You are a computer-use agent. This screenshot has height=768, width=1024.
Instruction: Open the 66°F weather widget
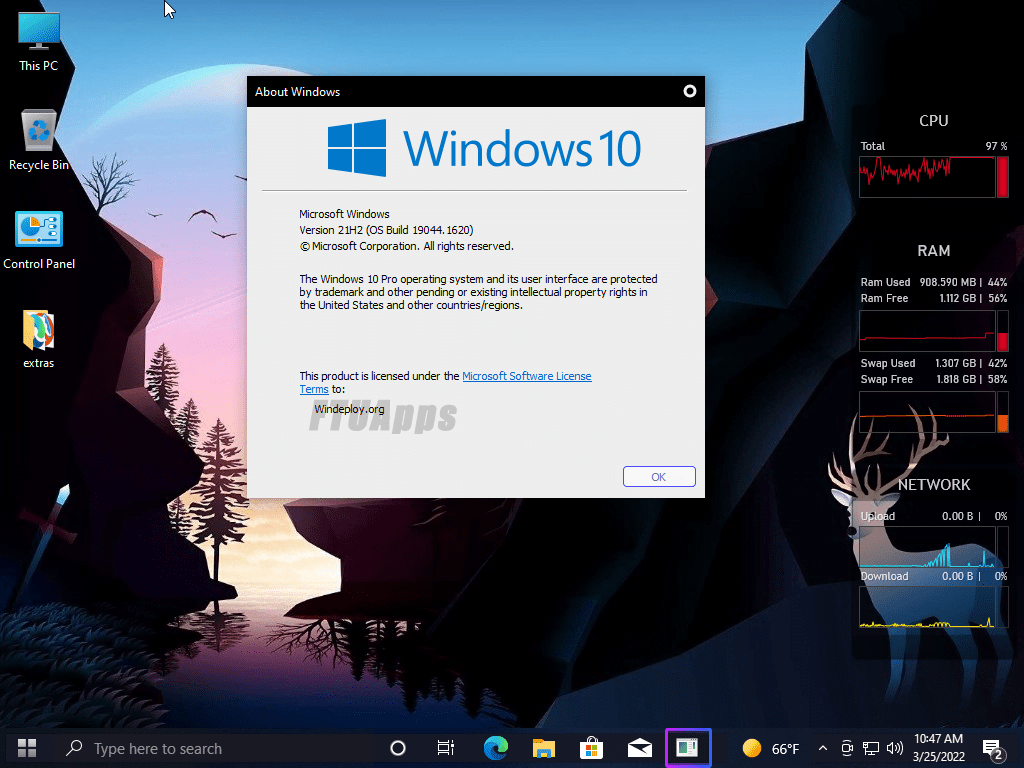click(771, 748)
